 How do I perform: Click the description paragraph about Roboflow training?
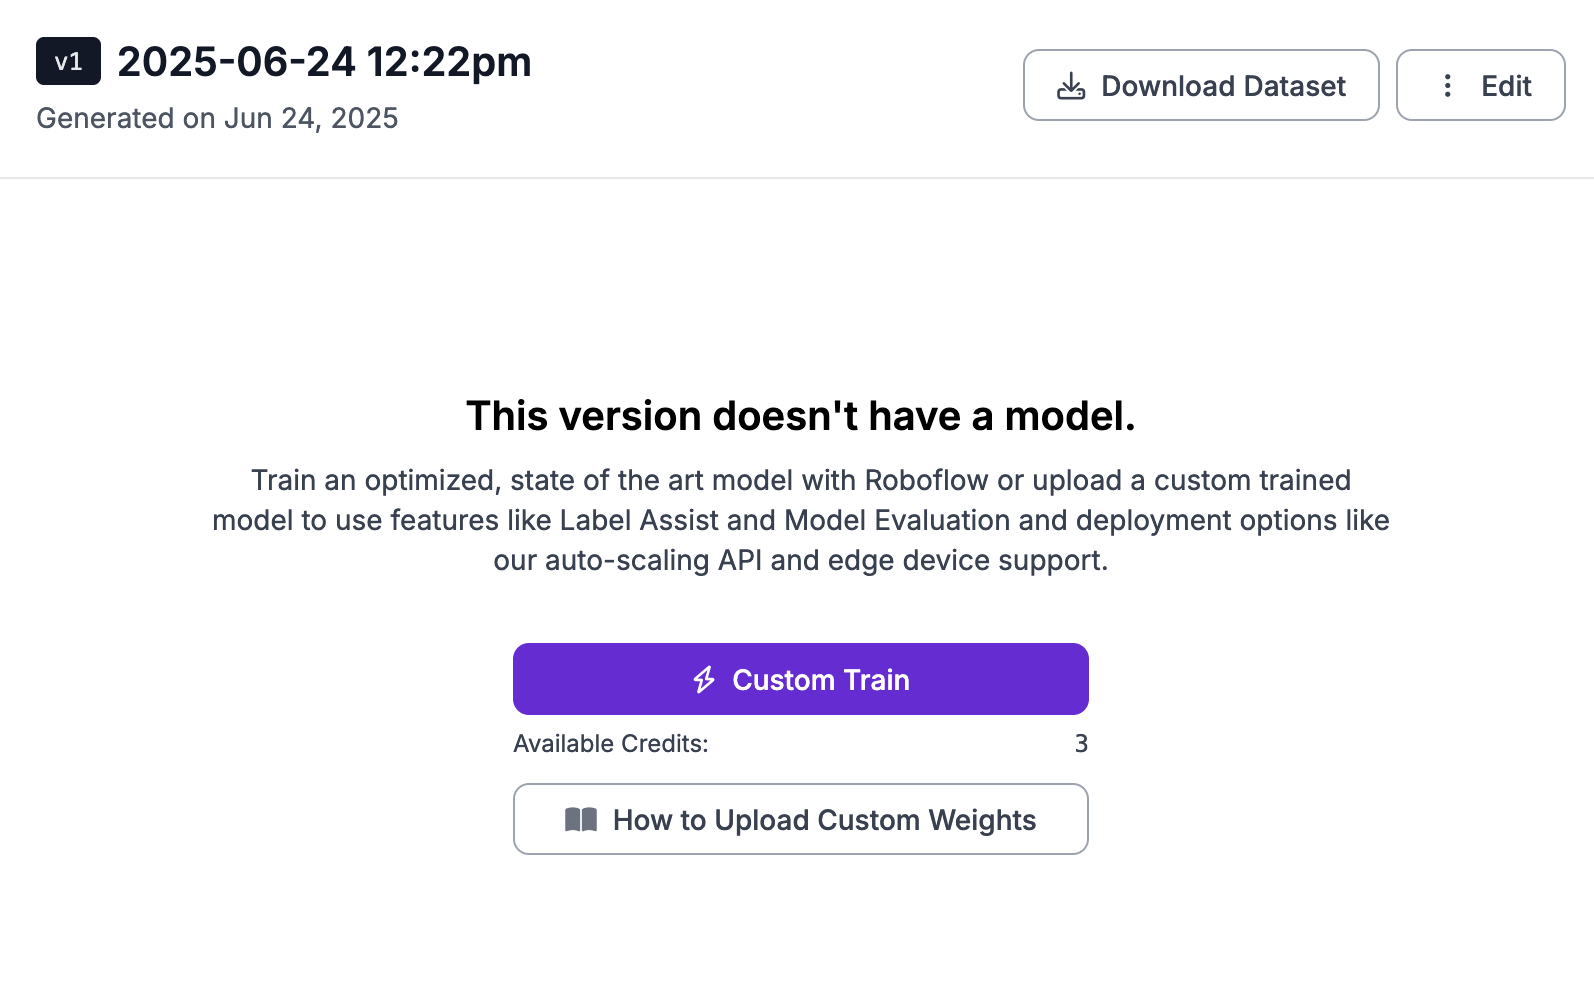pyautogui.click(x=801, y=520)
